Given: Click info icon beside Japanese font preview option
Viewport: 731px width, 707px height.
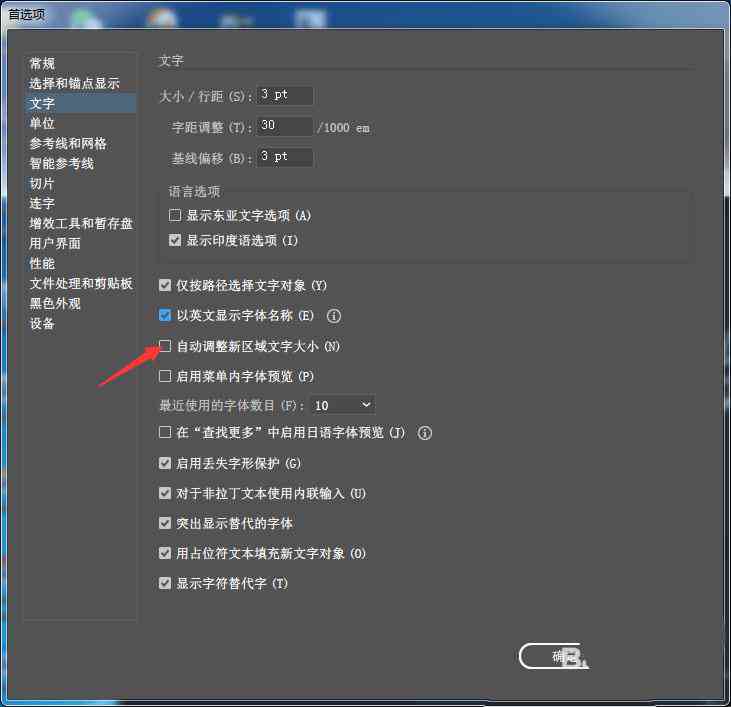Looking at the screenshot, I should pyautogui.click(x=425, y=433).
